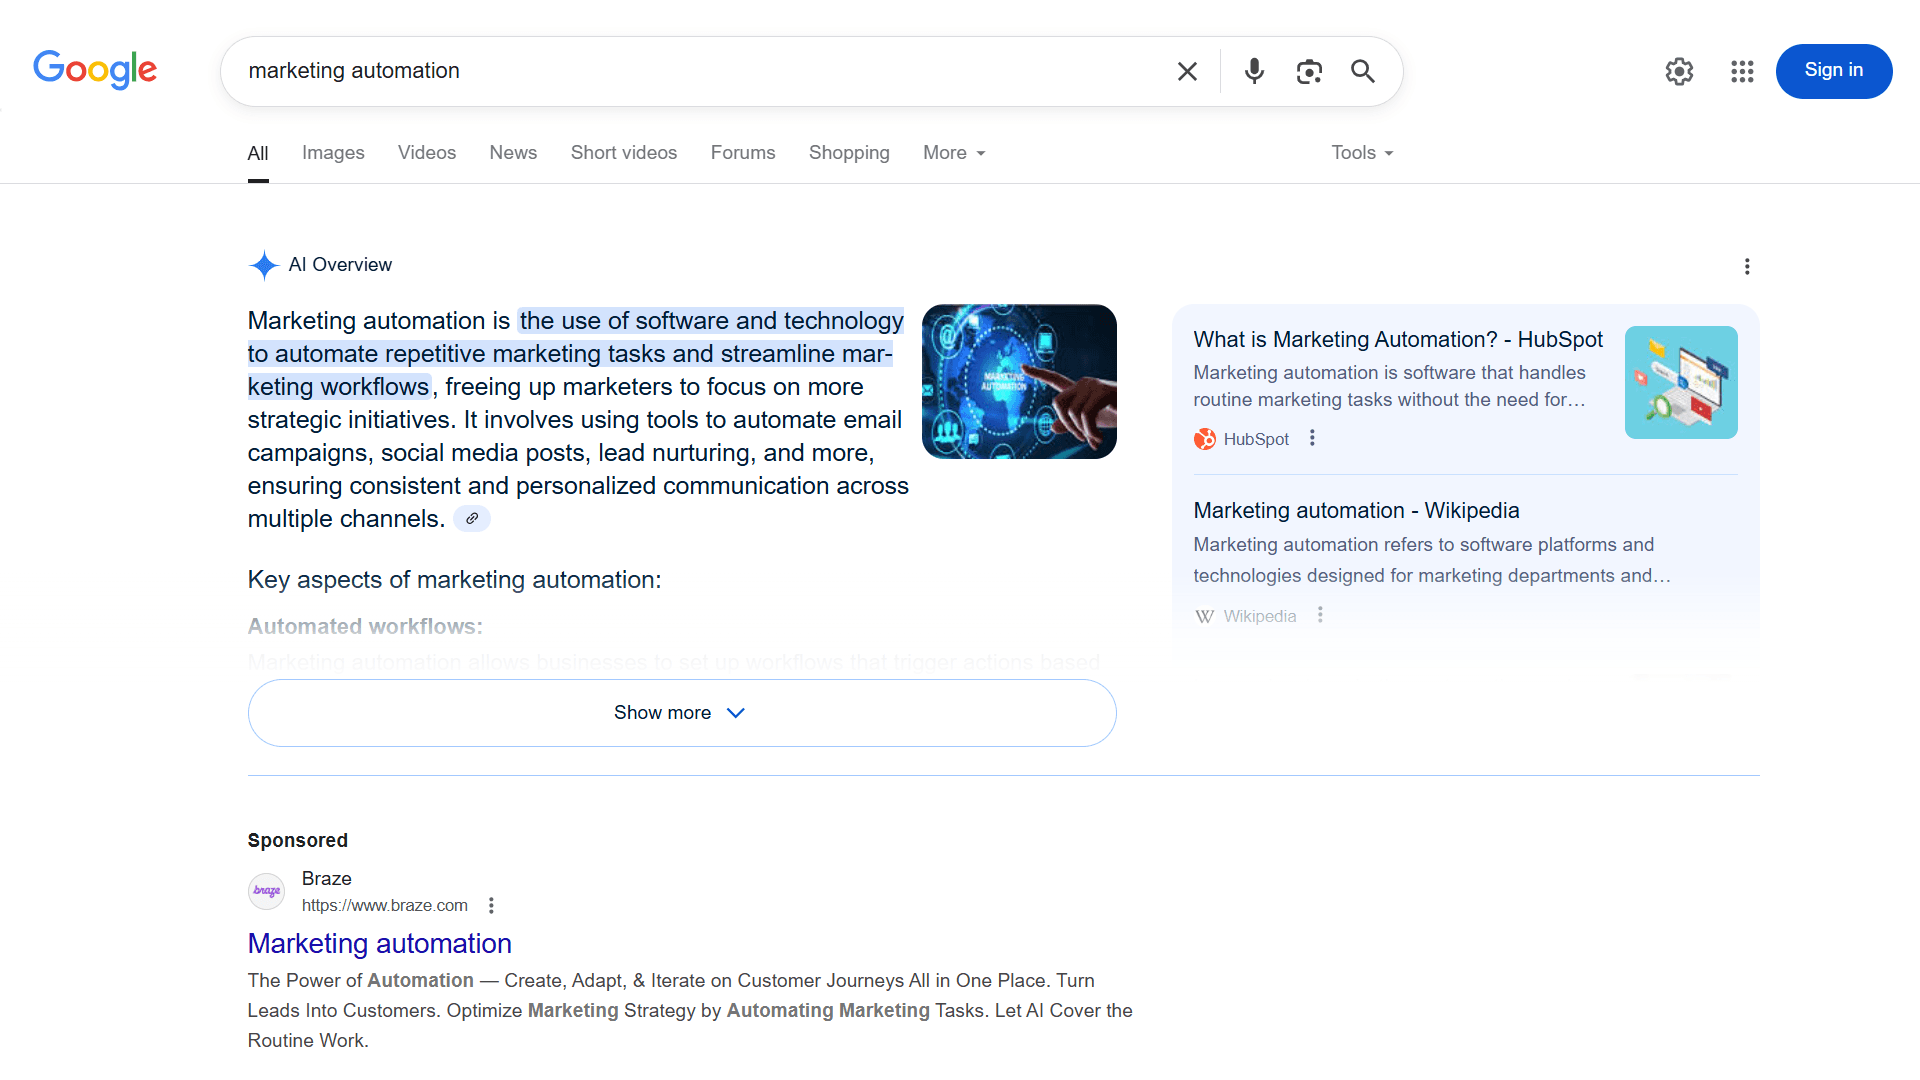Click the search magnifier icon
Screen dimensions: 1920x1080
click(1362, 71)
